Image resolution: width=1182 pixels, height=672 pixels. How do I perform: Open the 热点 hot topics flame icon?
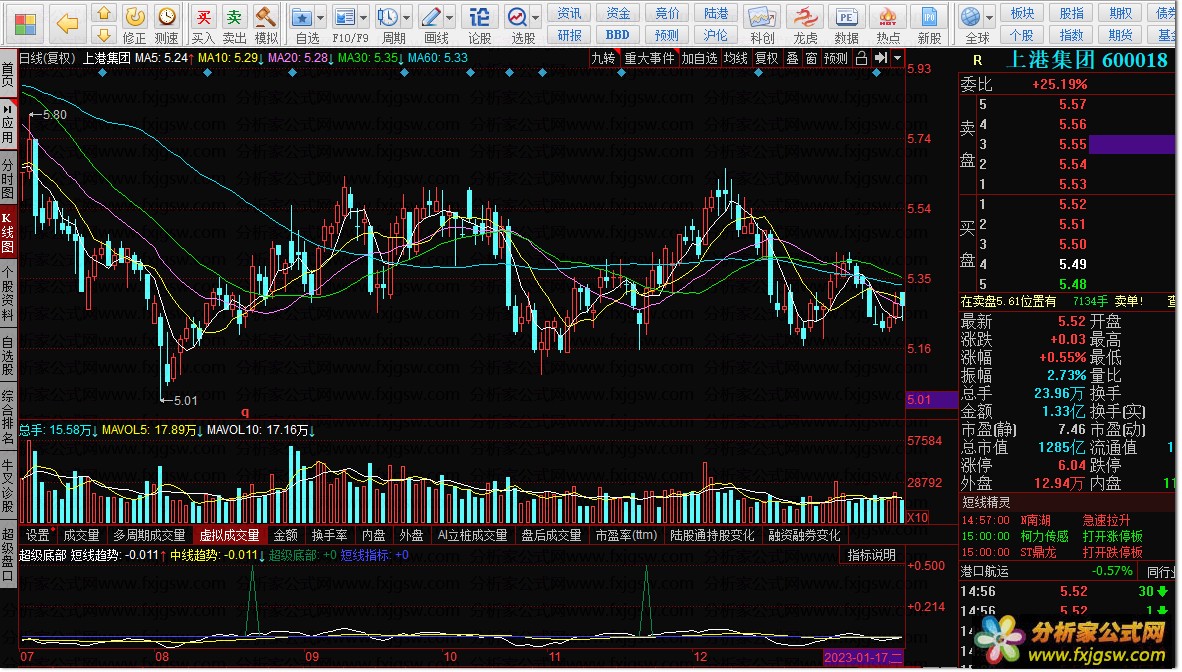point(888,17)
